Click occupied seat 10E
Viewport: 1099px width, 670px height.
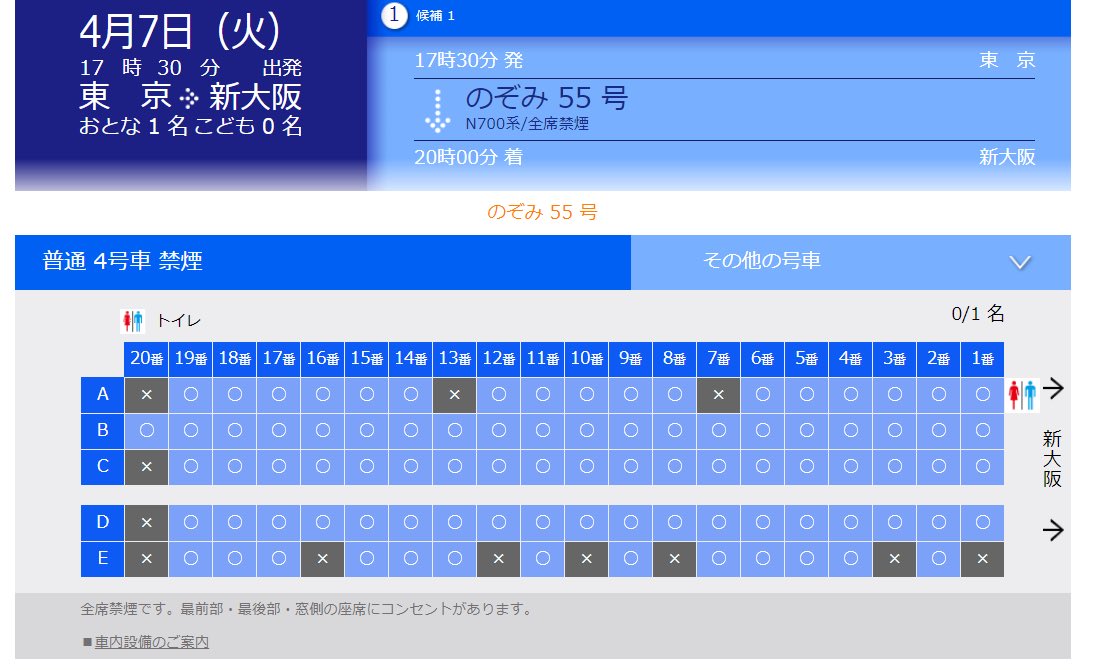[x=587, y=559]
